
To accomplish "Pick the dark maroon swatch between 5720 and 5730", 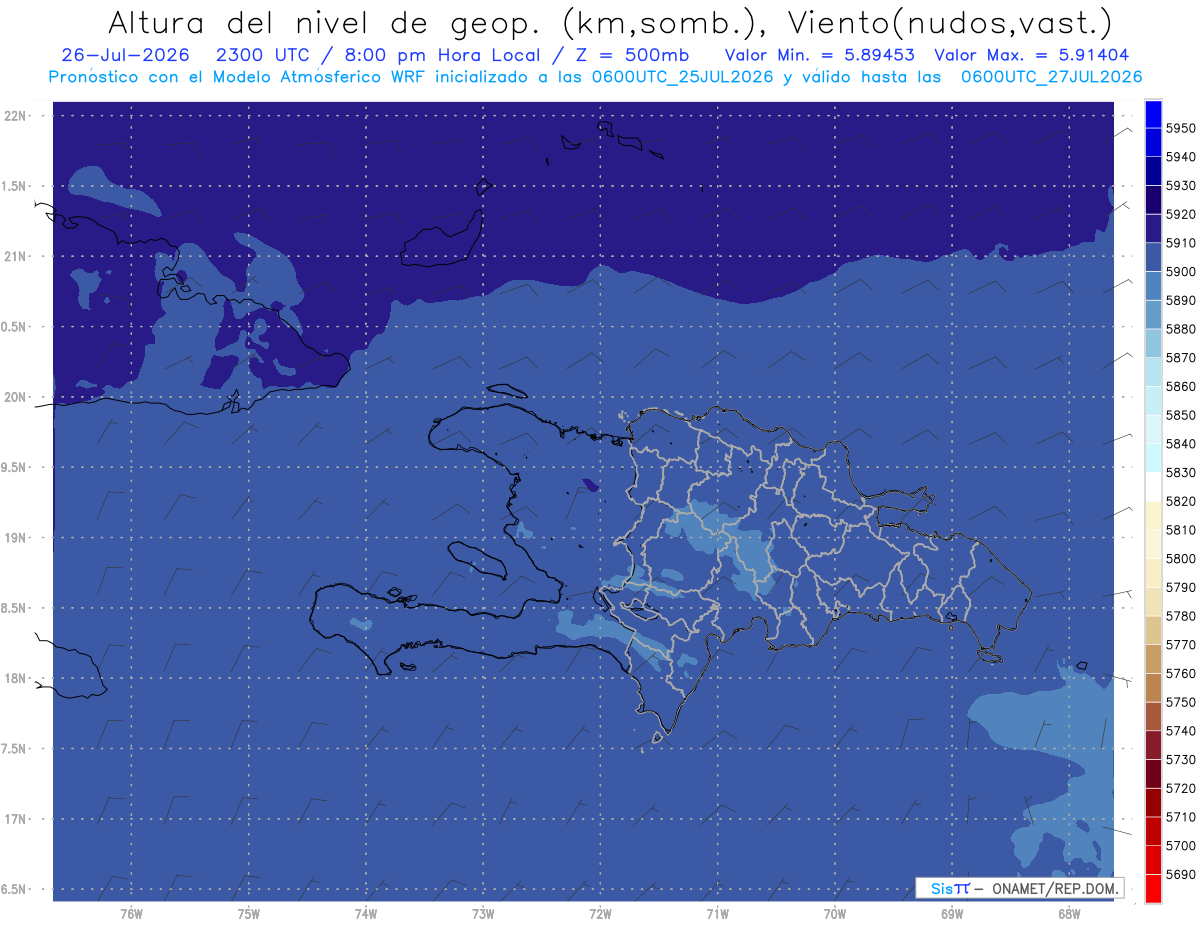I will coord(1152,774).
